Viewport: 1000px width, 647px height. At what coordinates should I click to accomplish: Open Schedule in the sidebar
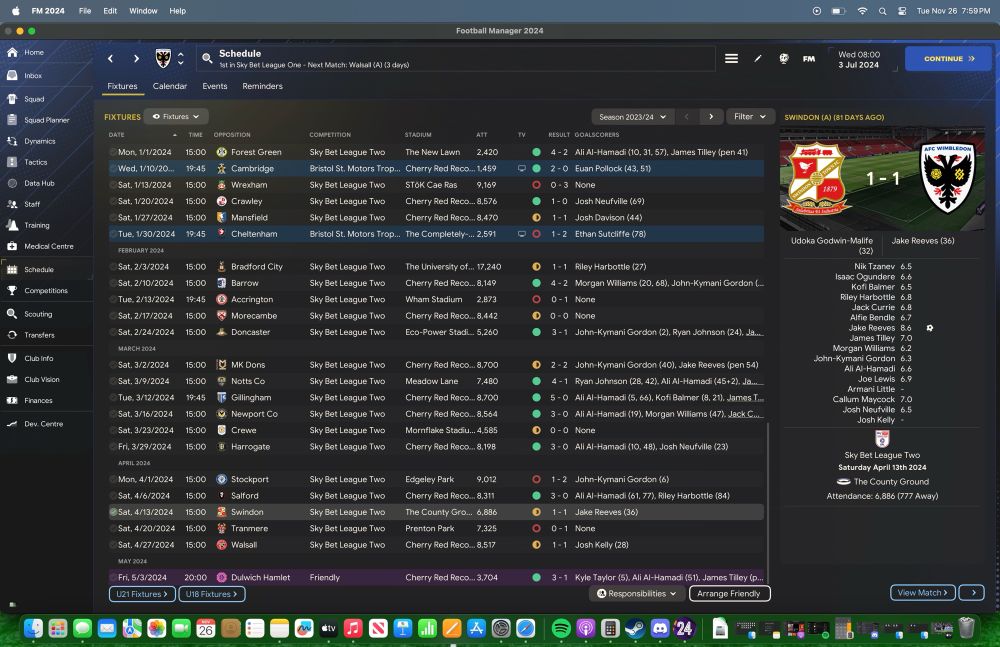point(39,269)
